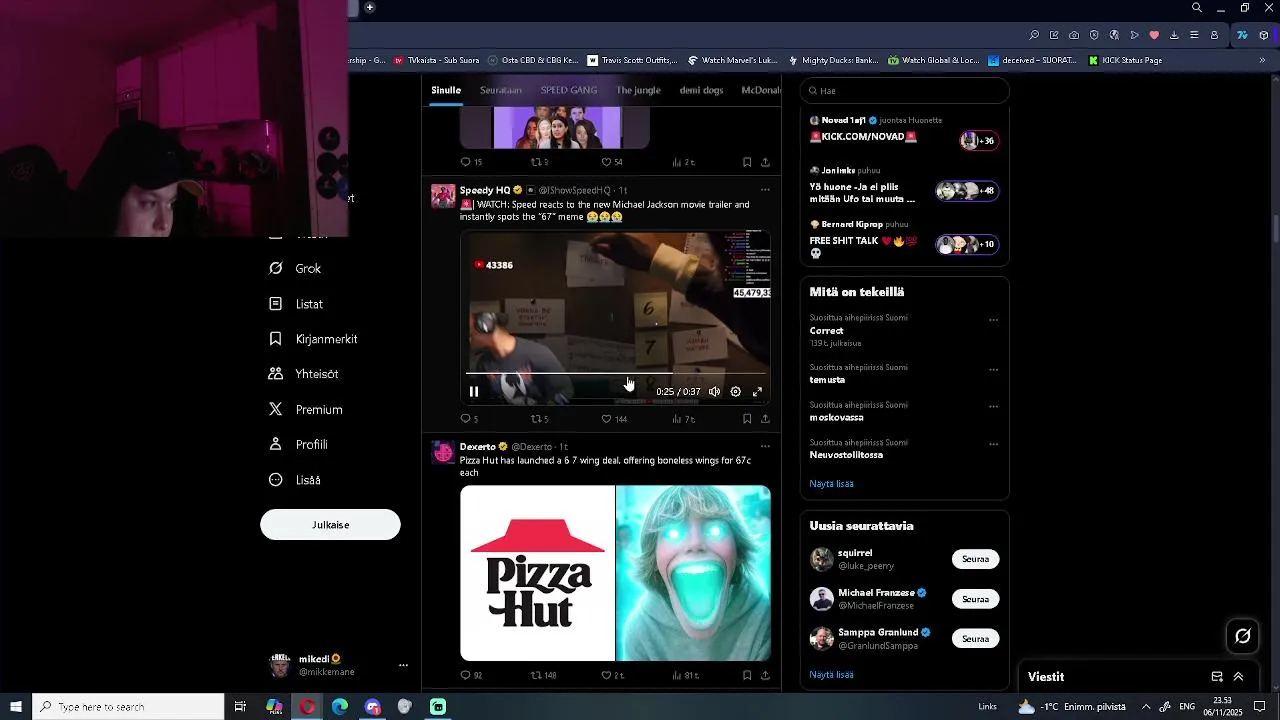Open options for the Correct trend
Image resolution: width=1280 pixels, height=720 pixels.
coord(993,321)
